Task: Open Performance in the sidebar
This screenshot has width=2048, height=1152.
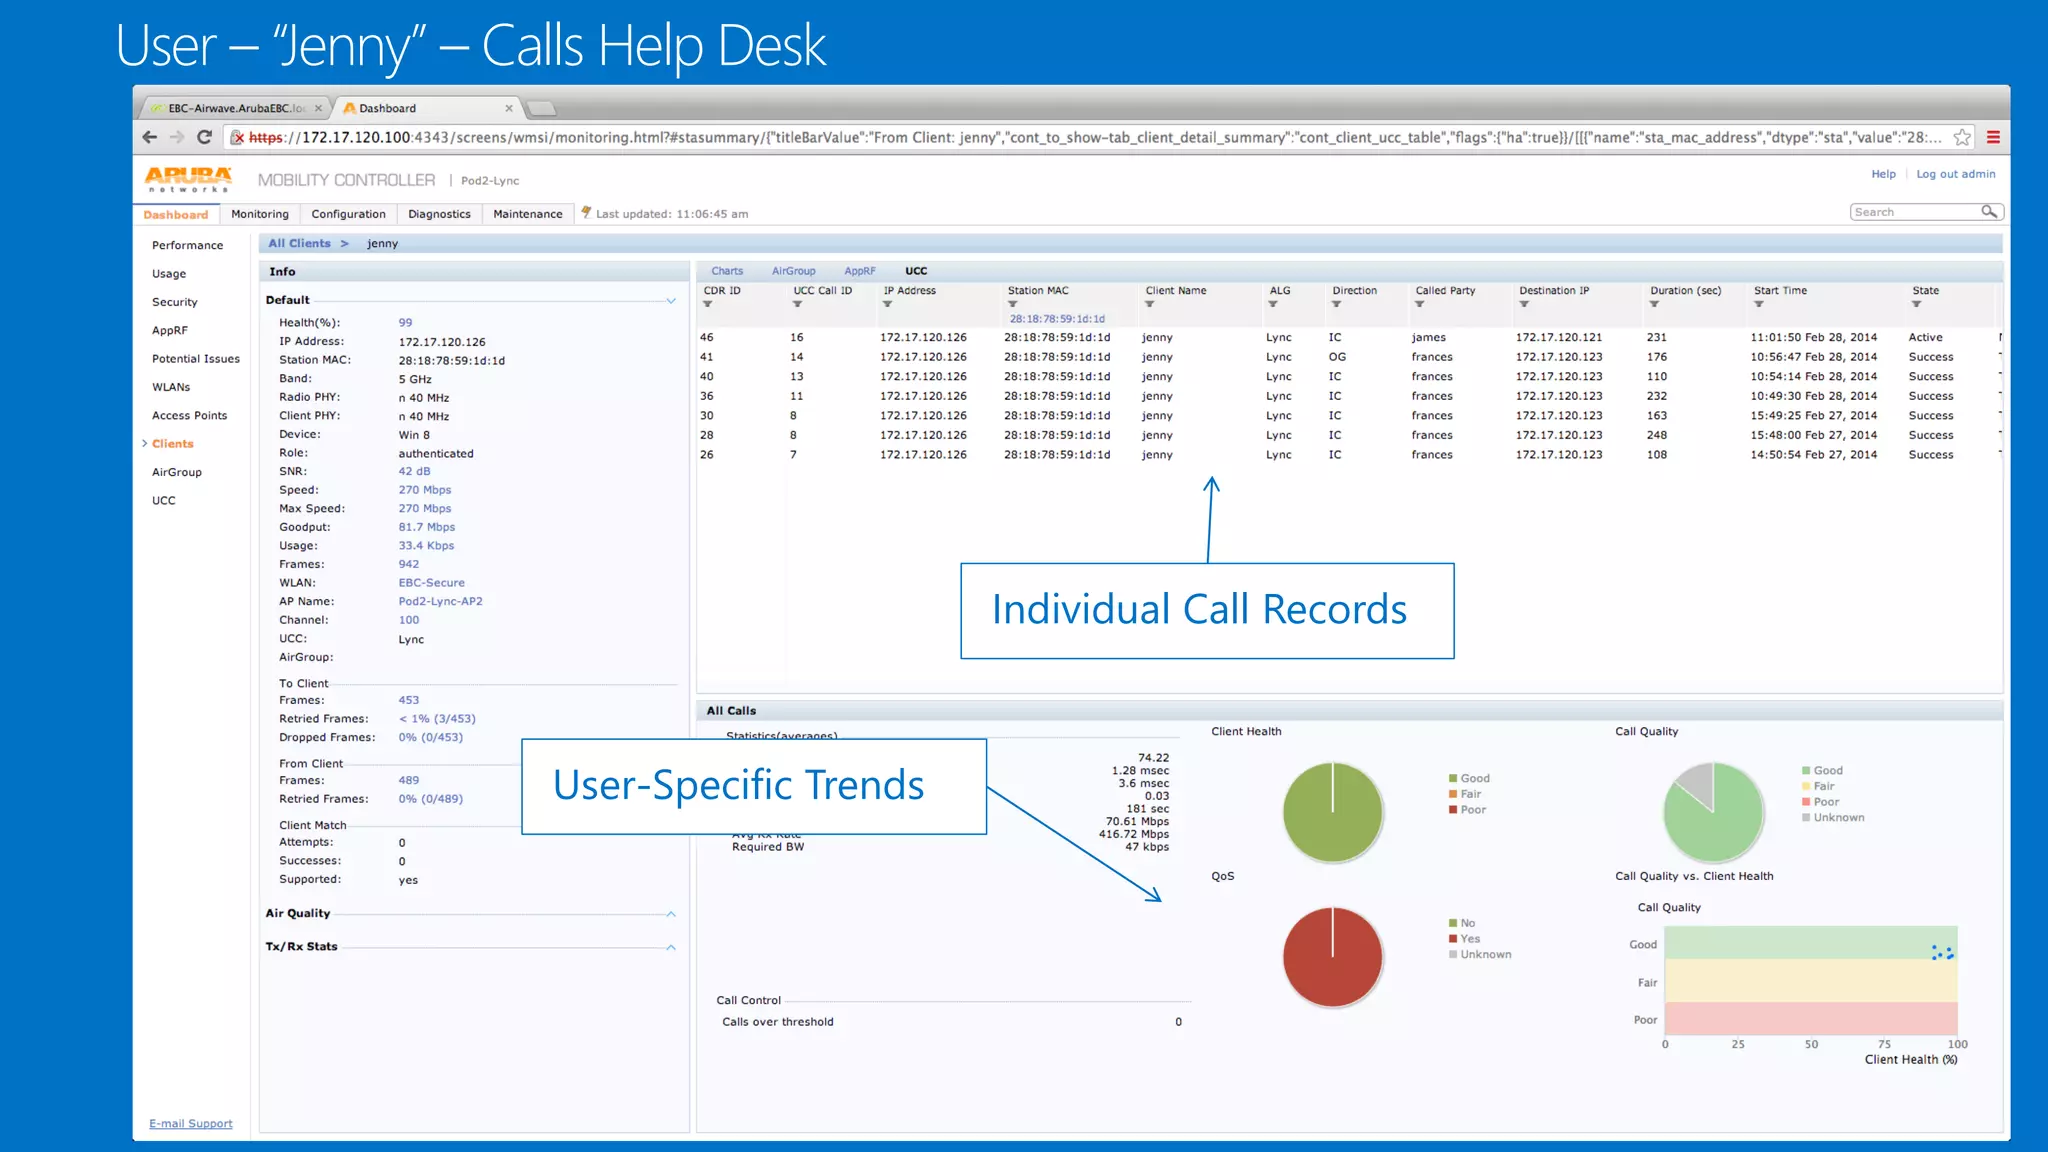Action: (187, 245)
